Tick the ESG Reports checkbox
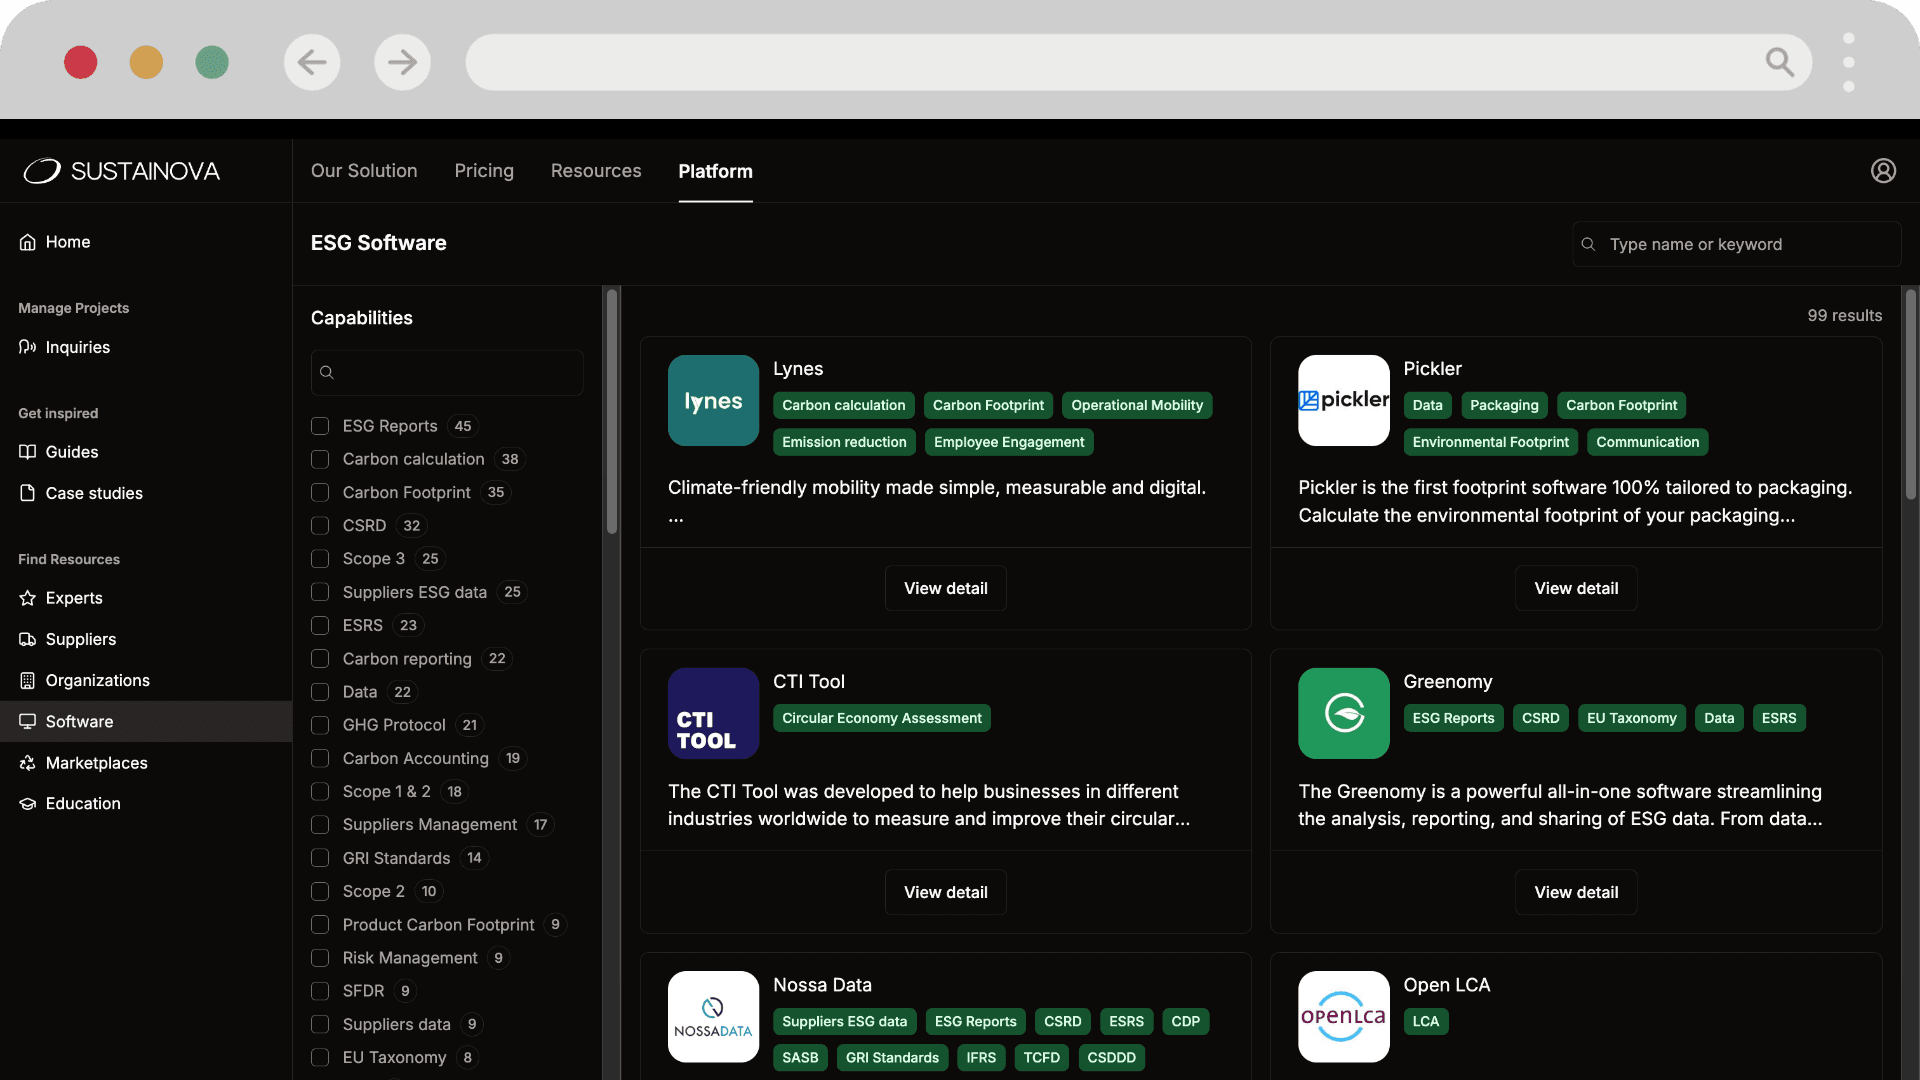Viewport: 1920px width, 1080px height. click(320, 426)
